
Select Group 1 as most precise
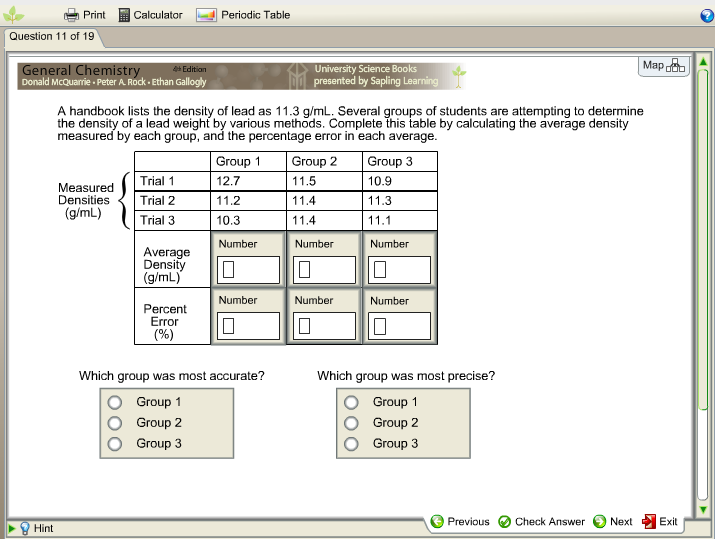pyautogui.click(x=351, y=402)
